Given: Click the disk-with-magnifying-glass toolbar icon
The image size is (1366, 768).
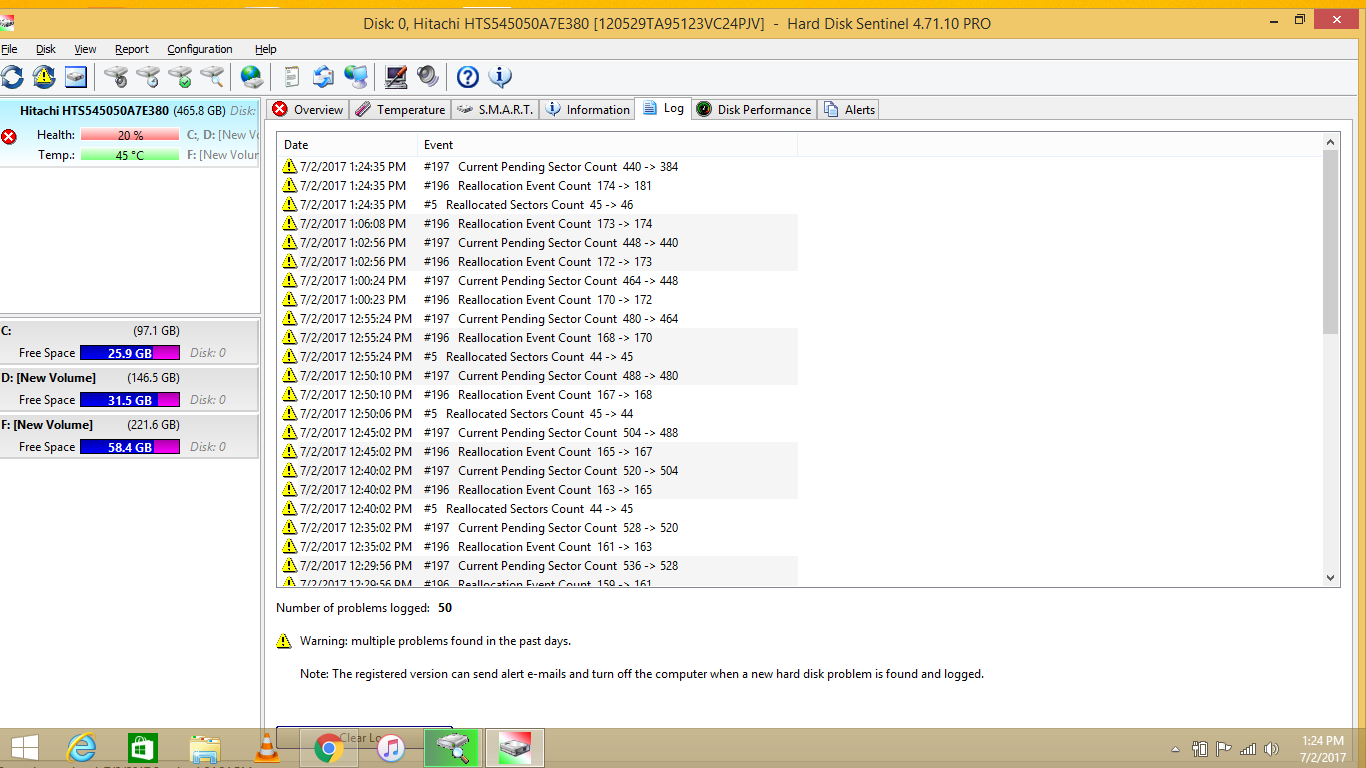Looking at the screenshot, I should (x=212, y=77).
